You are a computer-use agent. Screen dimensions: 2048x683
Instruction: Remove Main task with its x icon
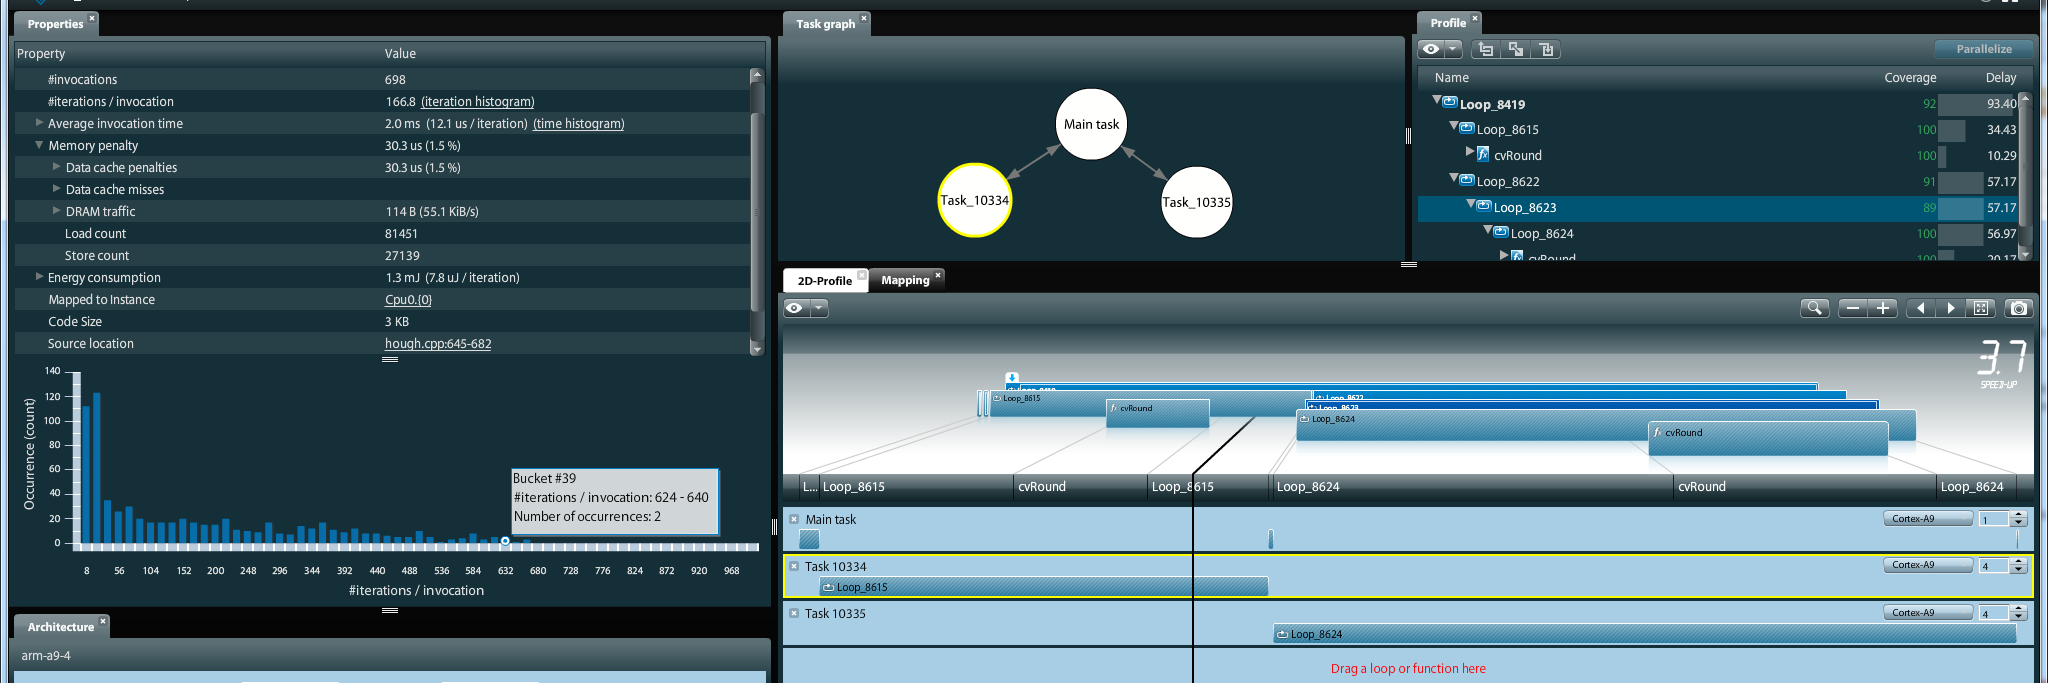794,519
